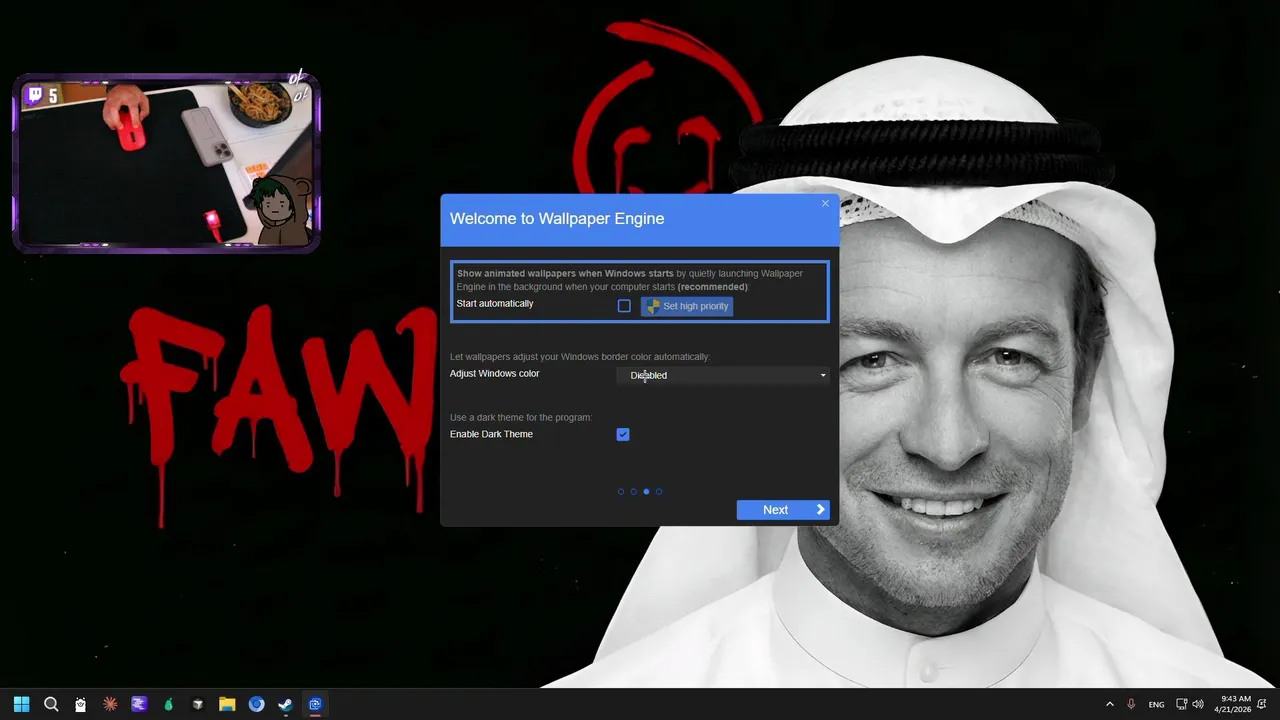This screenshot has width=1280, height=720.
Task: Open the green pear app in taskbar
Action: click(x=168, y=704)
